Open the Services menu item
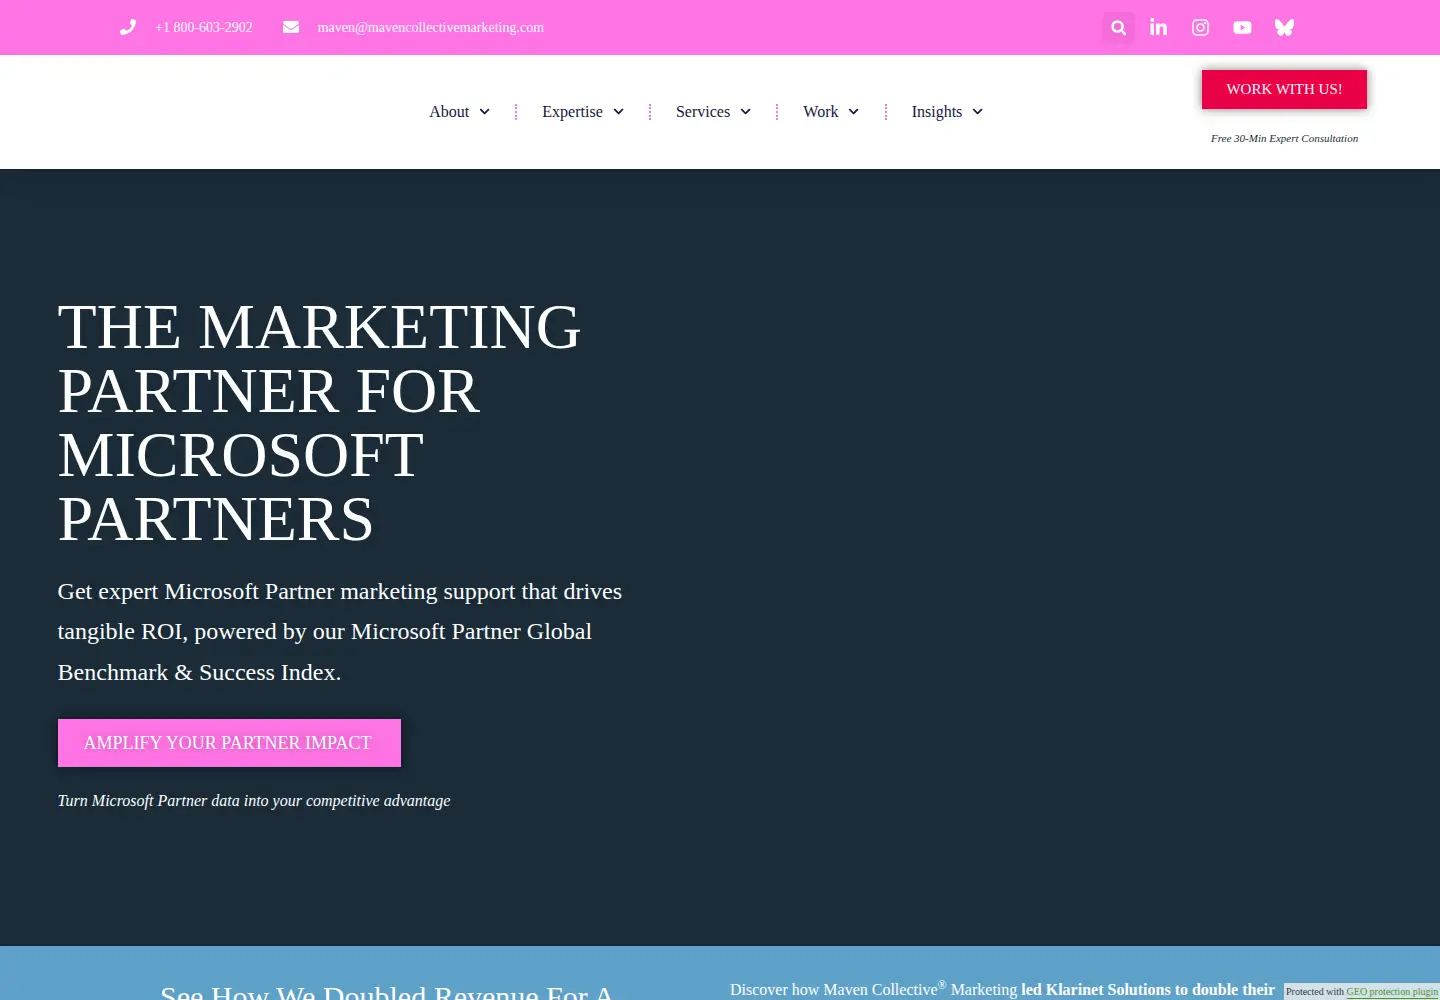 (703, 112)
